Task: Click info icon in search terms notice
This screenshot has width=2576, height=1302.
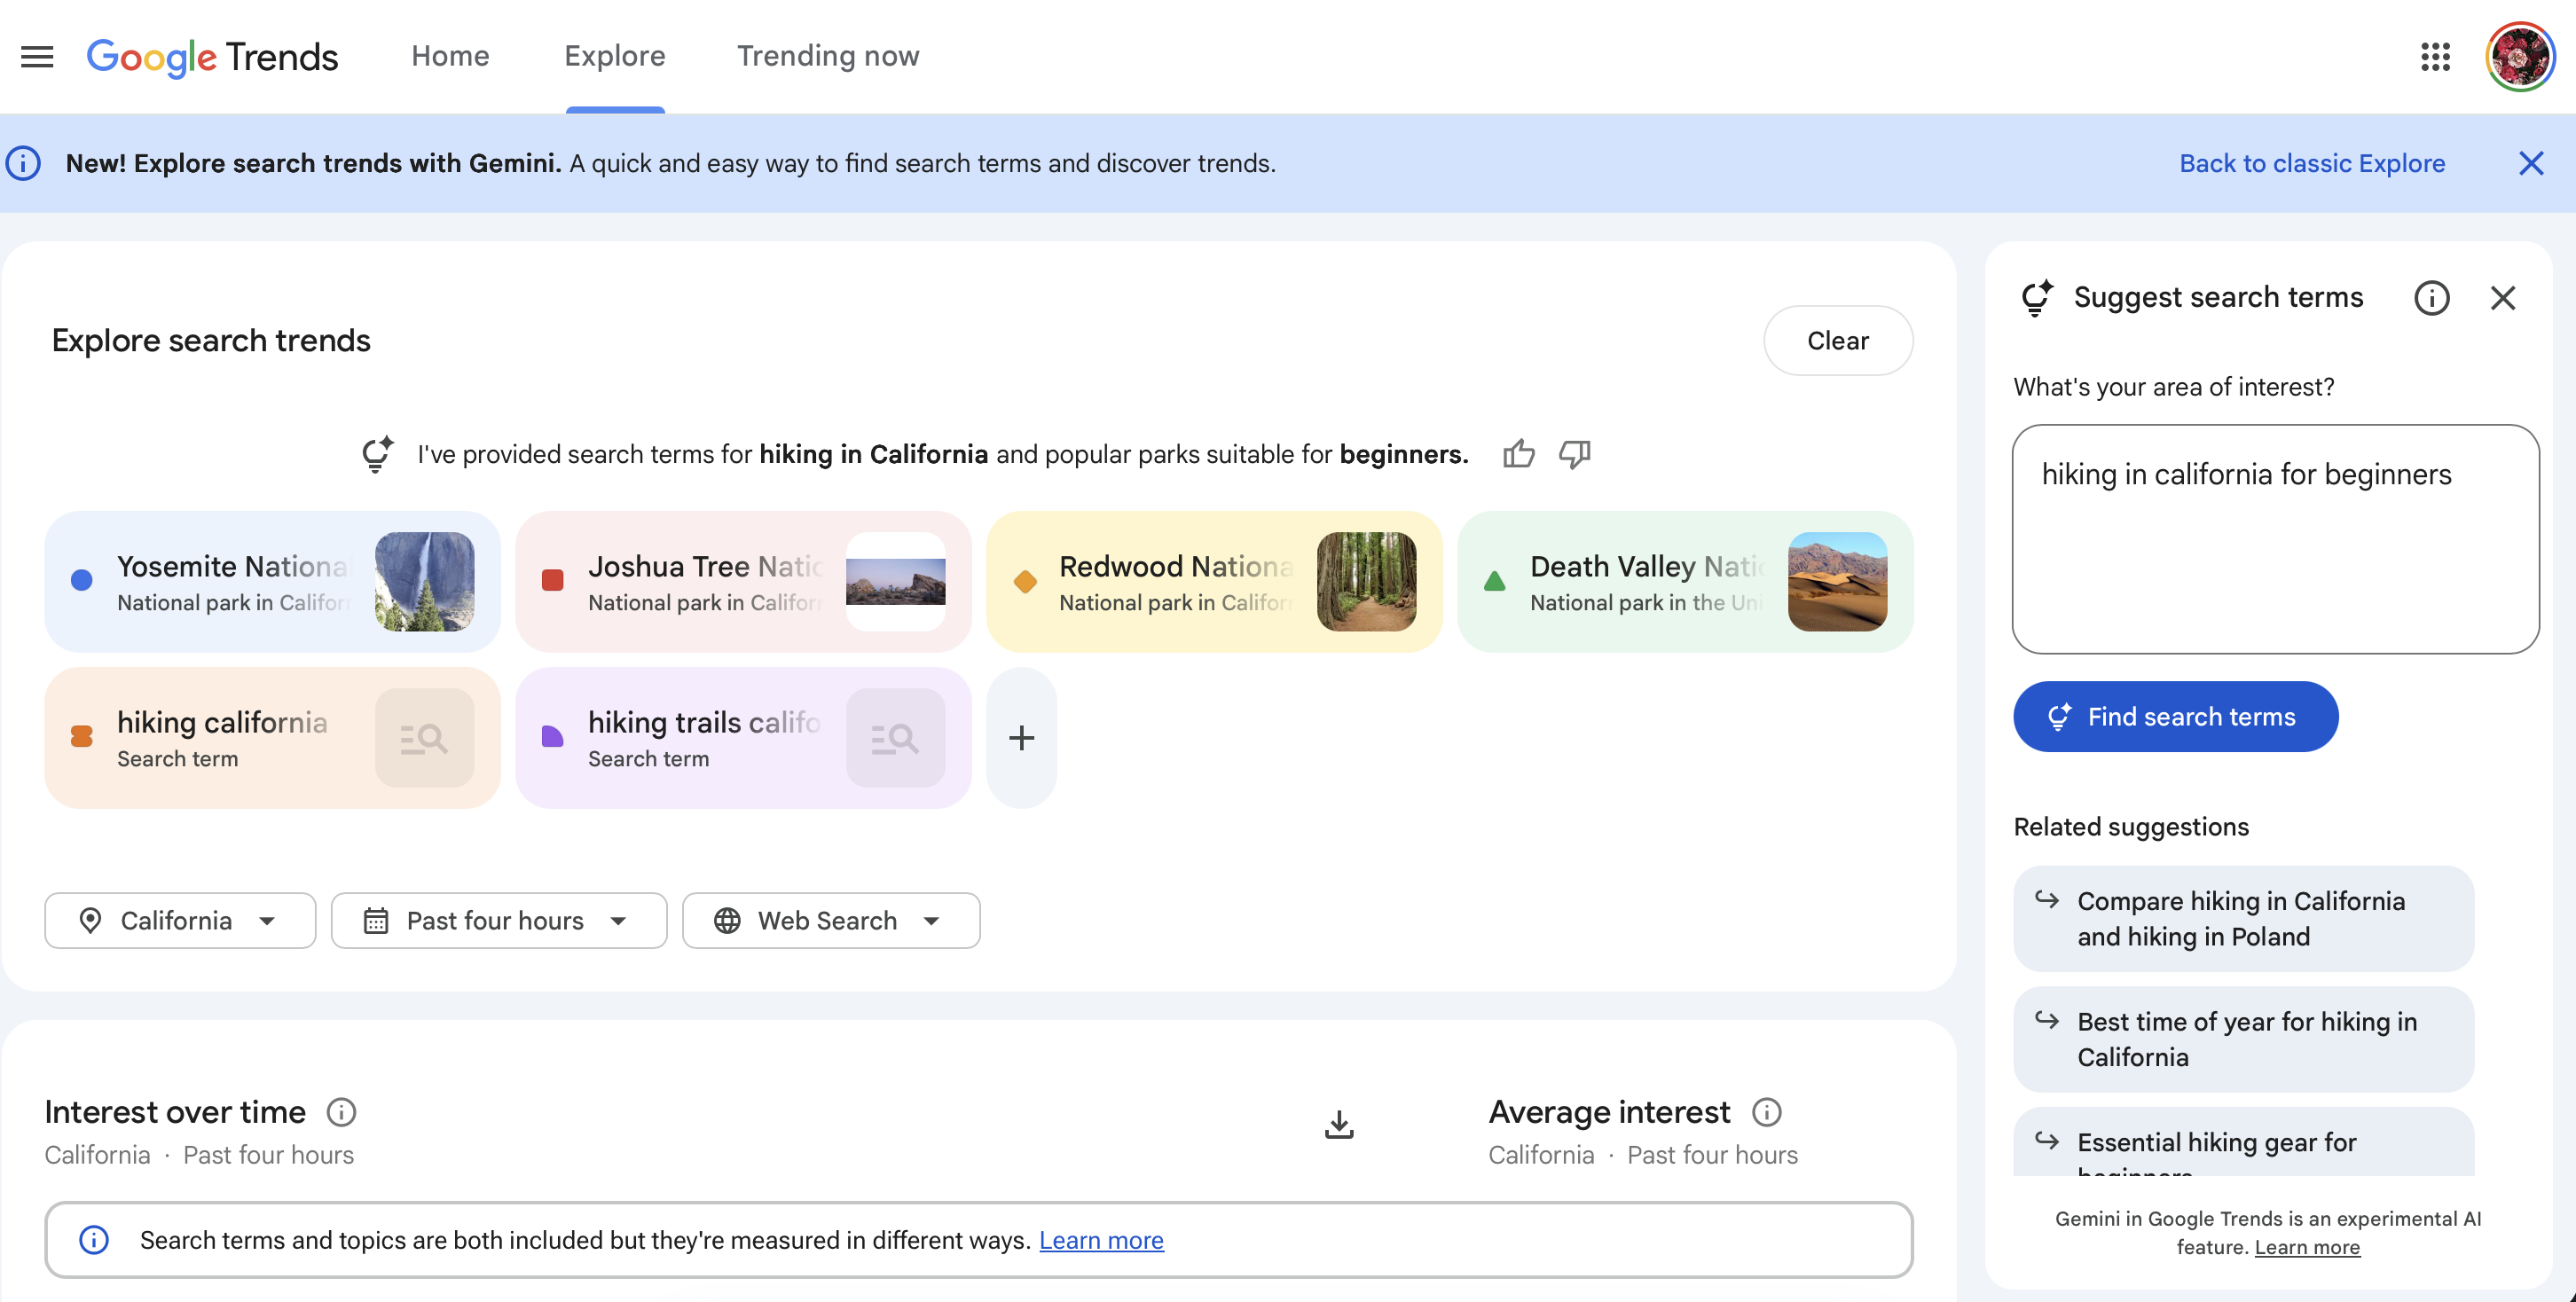Action: coord(94,1240)
